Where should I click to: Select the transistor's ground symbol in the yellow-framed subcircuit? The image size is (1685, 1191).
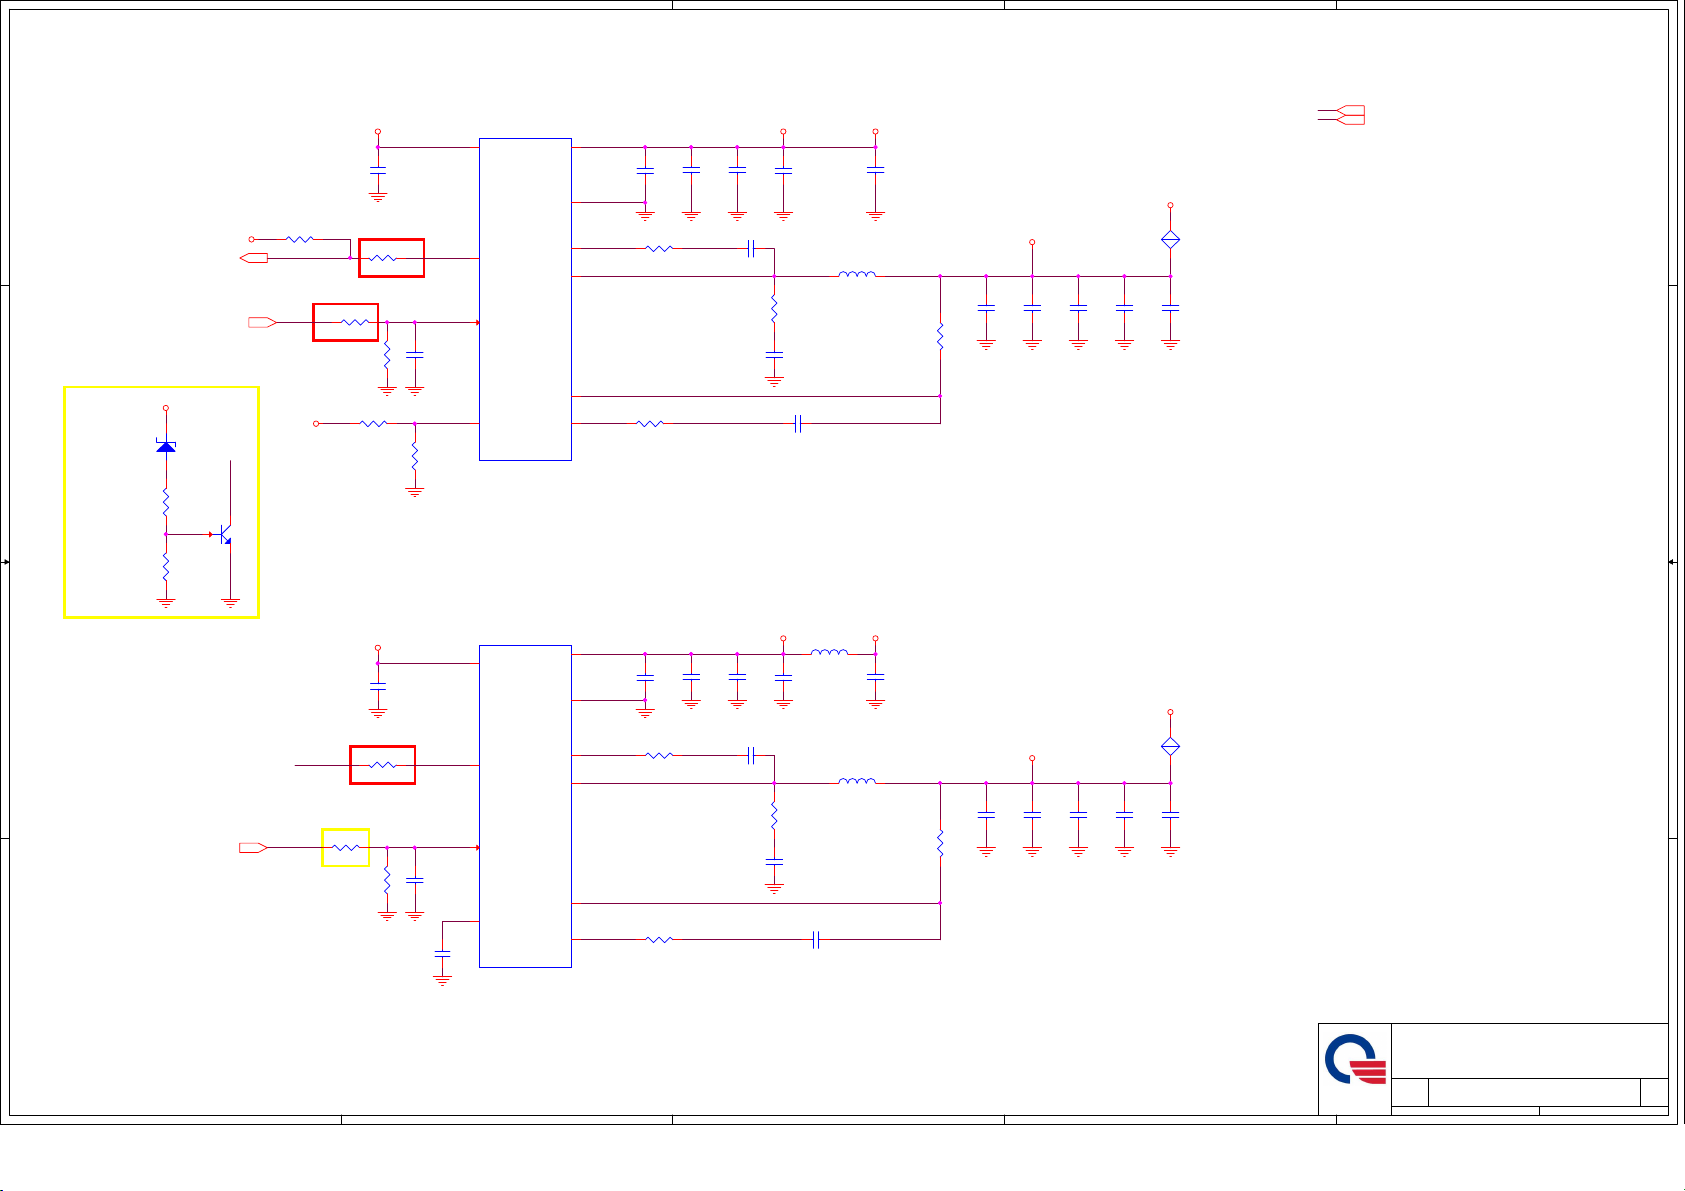(x=231, y=603)
